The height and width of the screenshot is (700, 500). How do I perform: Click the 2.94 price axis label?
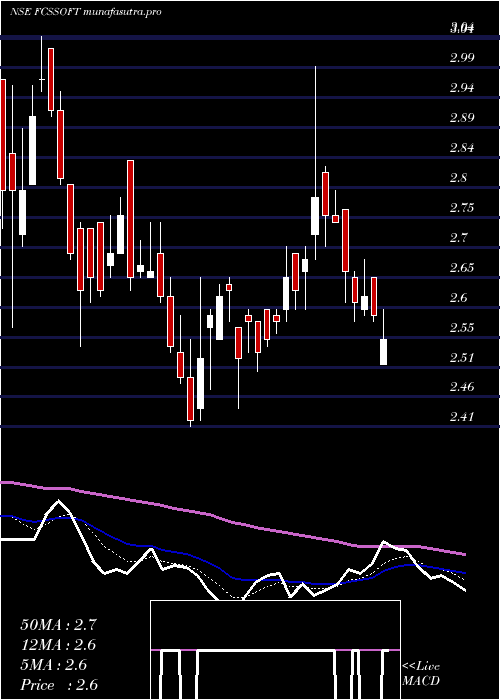pos(462,88)
